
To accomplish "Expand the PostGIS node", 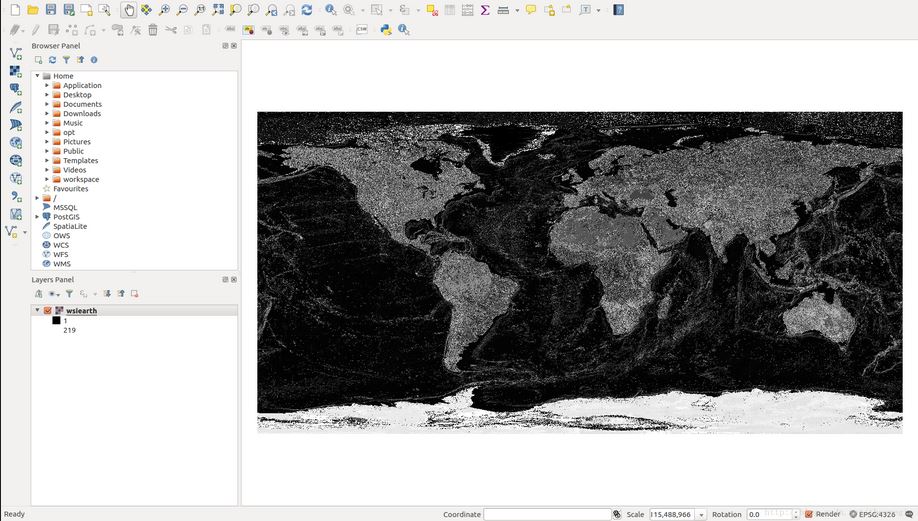I will click(37, 217).
